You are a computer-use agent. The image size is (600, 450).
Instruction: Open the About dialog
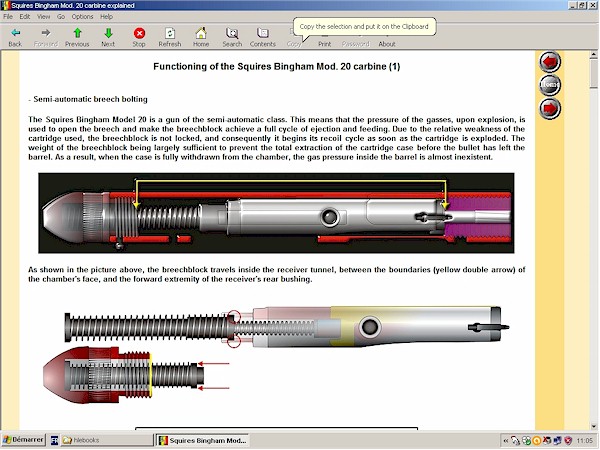(387, 44)
